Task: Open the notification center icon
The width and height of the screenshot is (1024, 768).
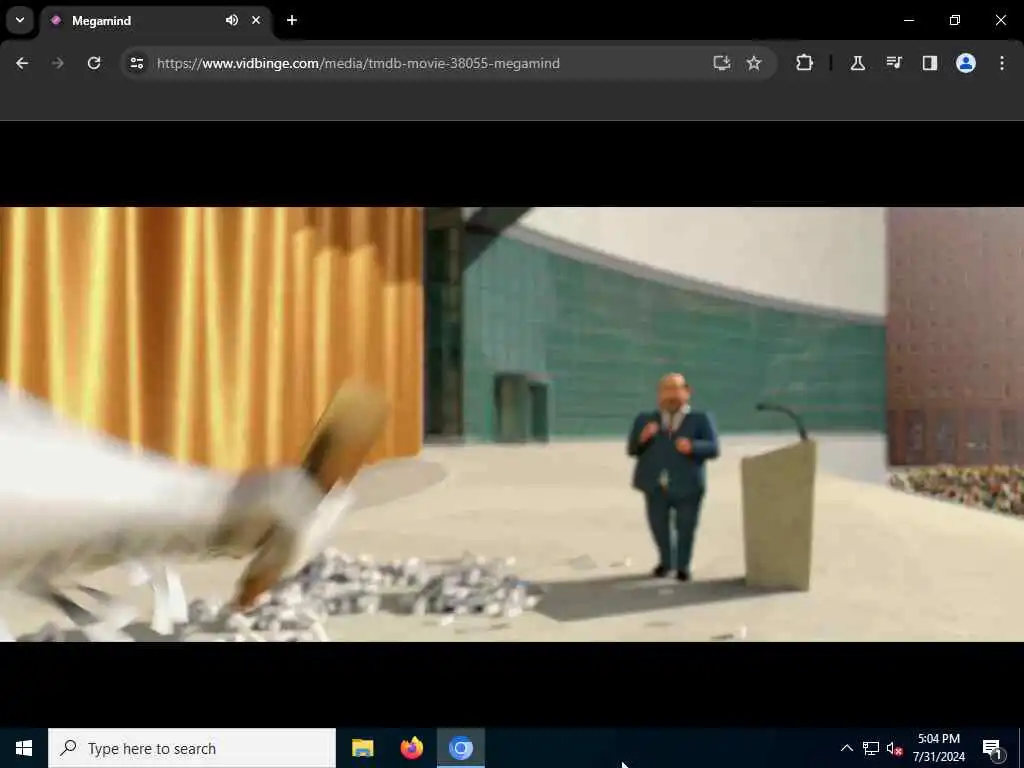Action: pos(992,748)
